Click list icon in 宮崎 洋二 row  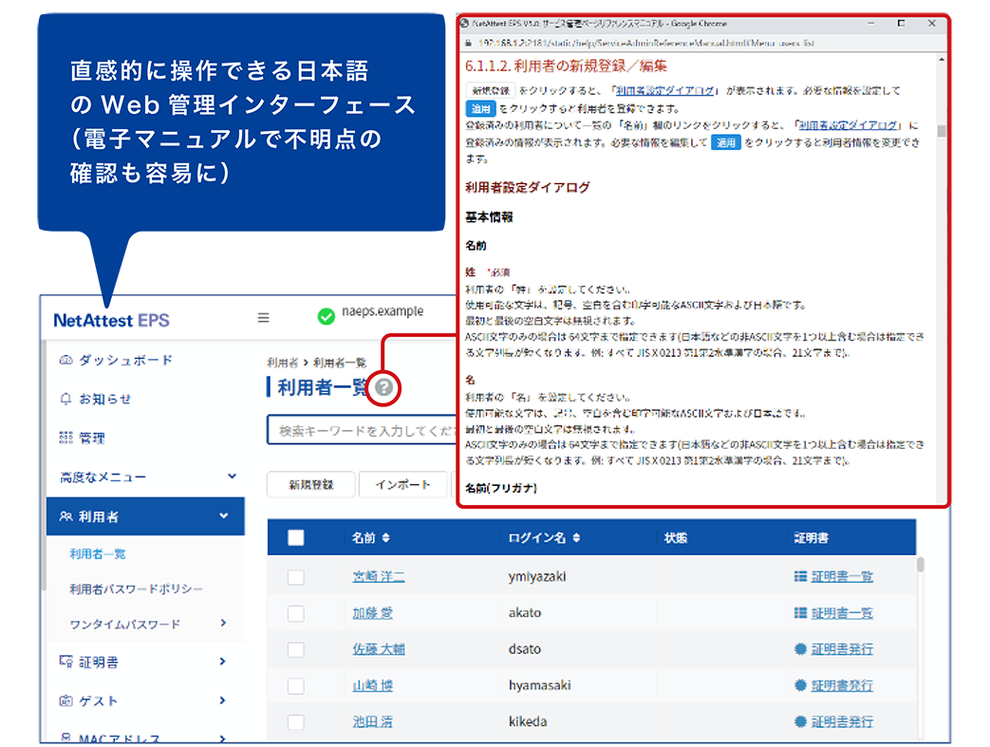pos(800,576)
